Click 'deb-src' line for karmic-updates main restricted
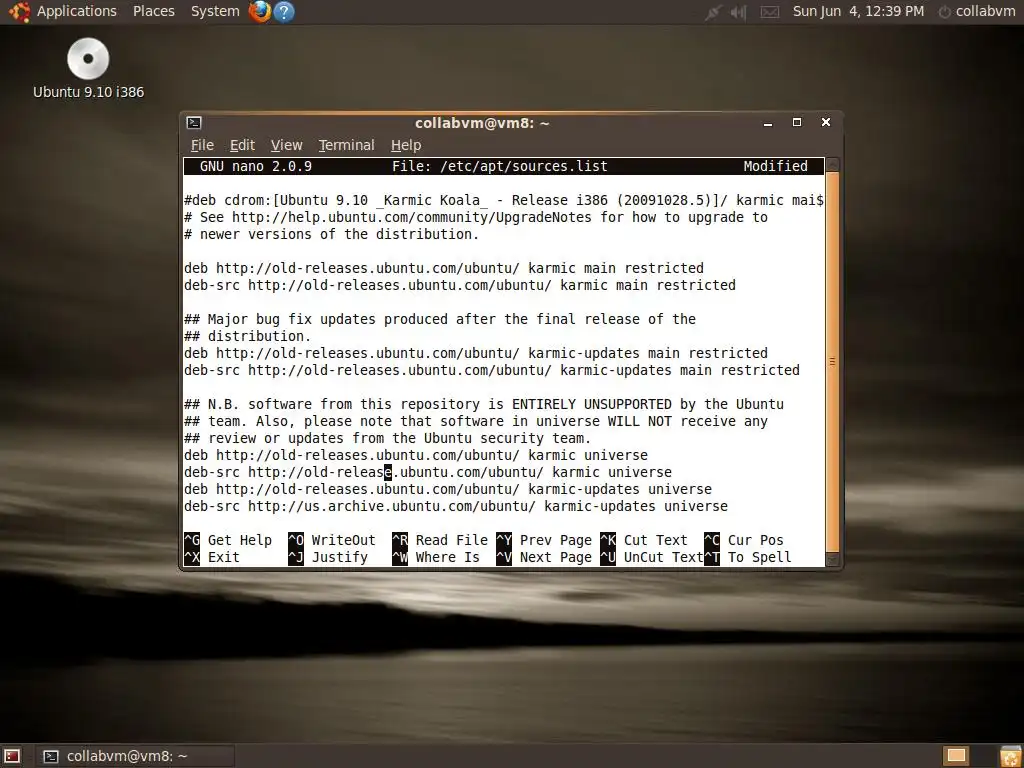Viewport: 1024px width, 768px height. 492,370
